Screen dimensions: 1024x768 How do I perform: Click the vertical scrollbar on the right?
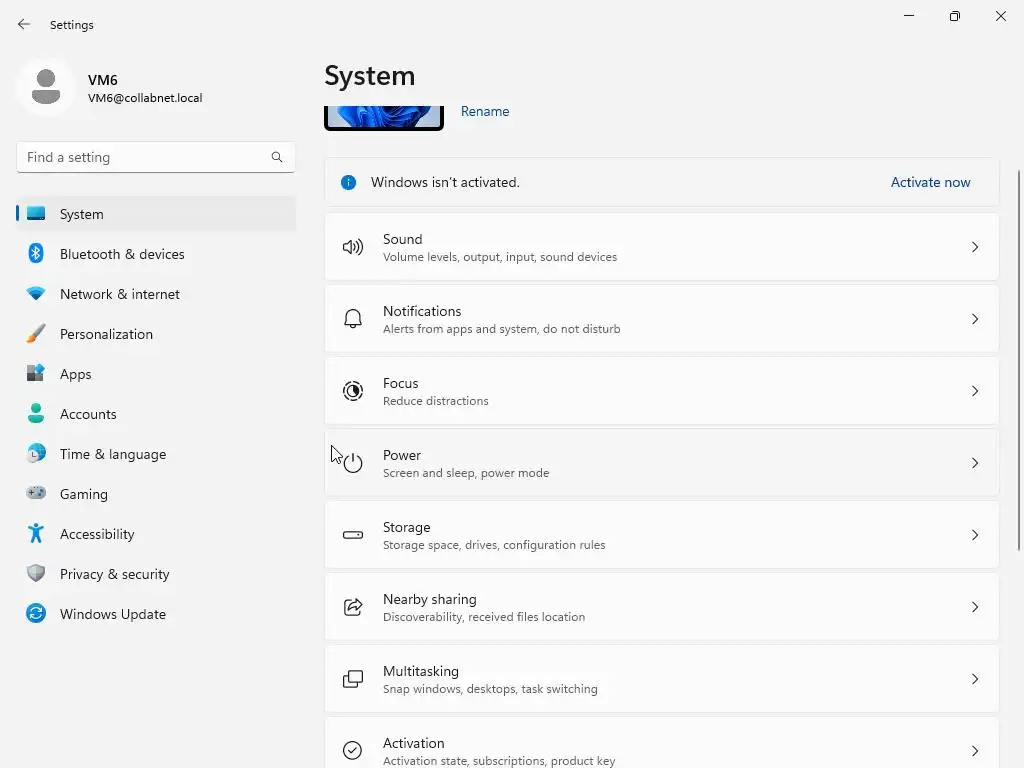click(x=1019, y=360)
